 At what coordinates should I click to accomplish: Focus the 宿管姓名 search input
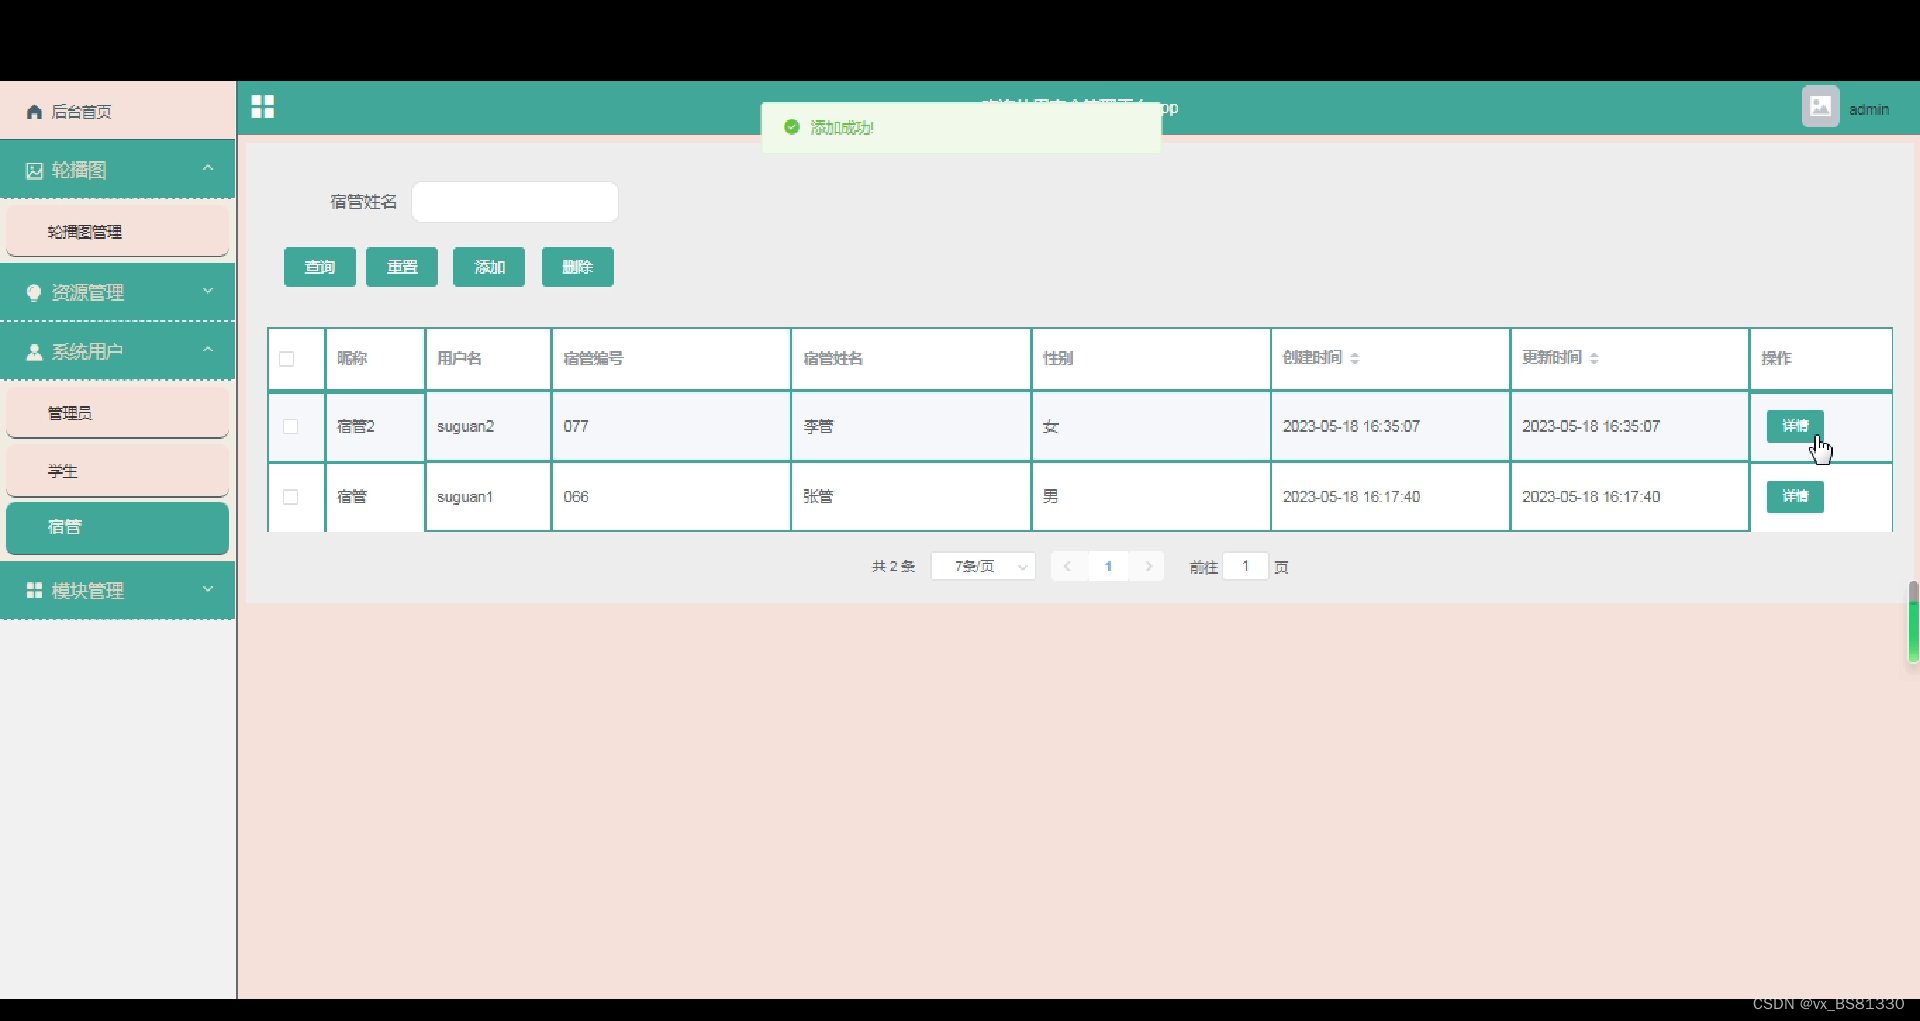tap(515, 202)
